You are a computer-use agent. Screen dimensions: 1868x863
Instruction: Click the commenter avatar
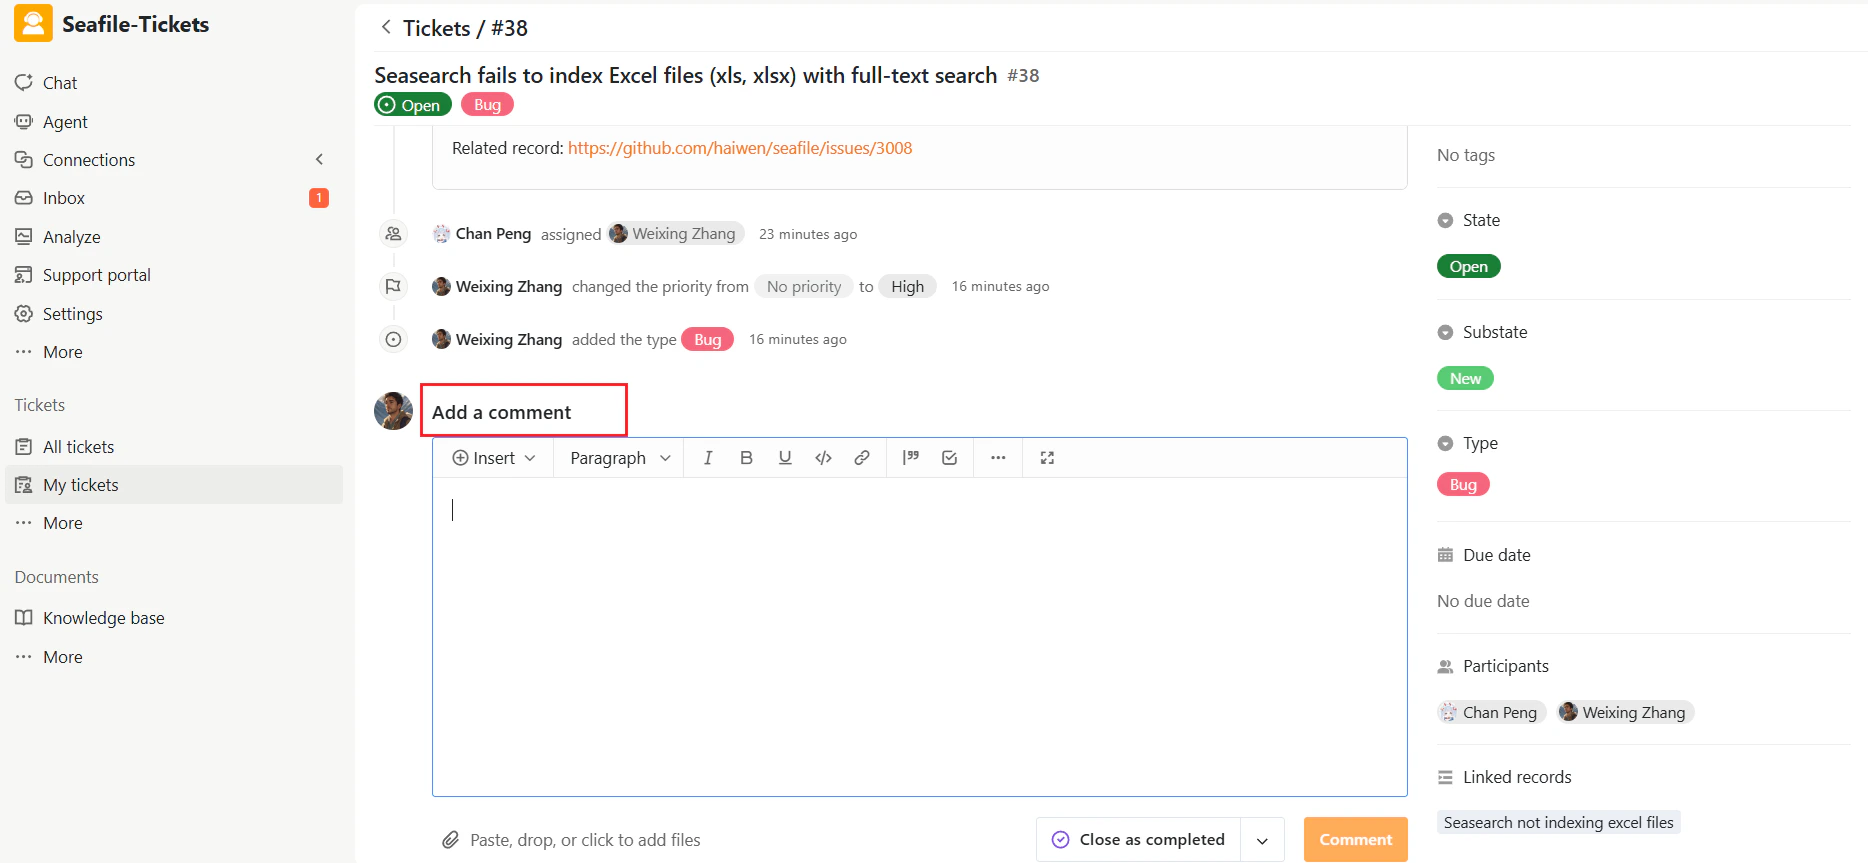pyautogui.click(x=394, y=411)
